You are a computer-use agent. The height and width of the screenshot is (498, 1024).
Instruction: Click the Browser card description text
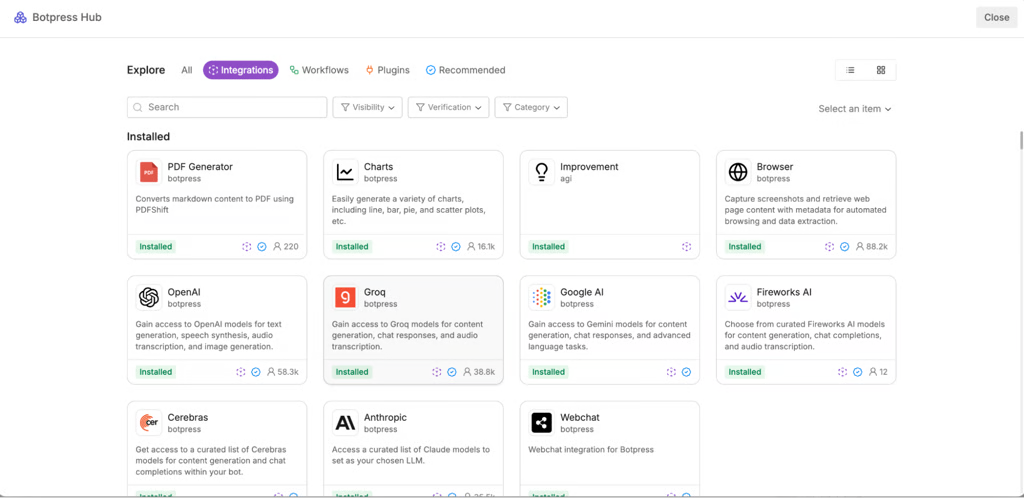tap(805, 210)
